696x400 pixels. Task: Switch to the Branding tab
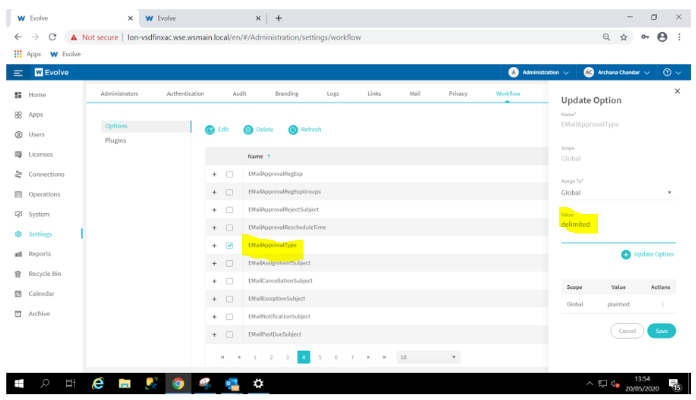[x=287, y=93]
